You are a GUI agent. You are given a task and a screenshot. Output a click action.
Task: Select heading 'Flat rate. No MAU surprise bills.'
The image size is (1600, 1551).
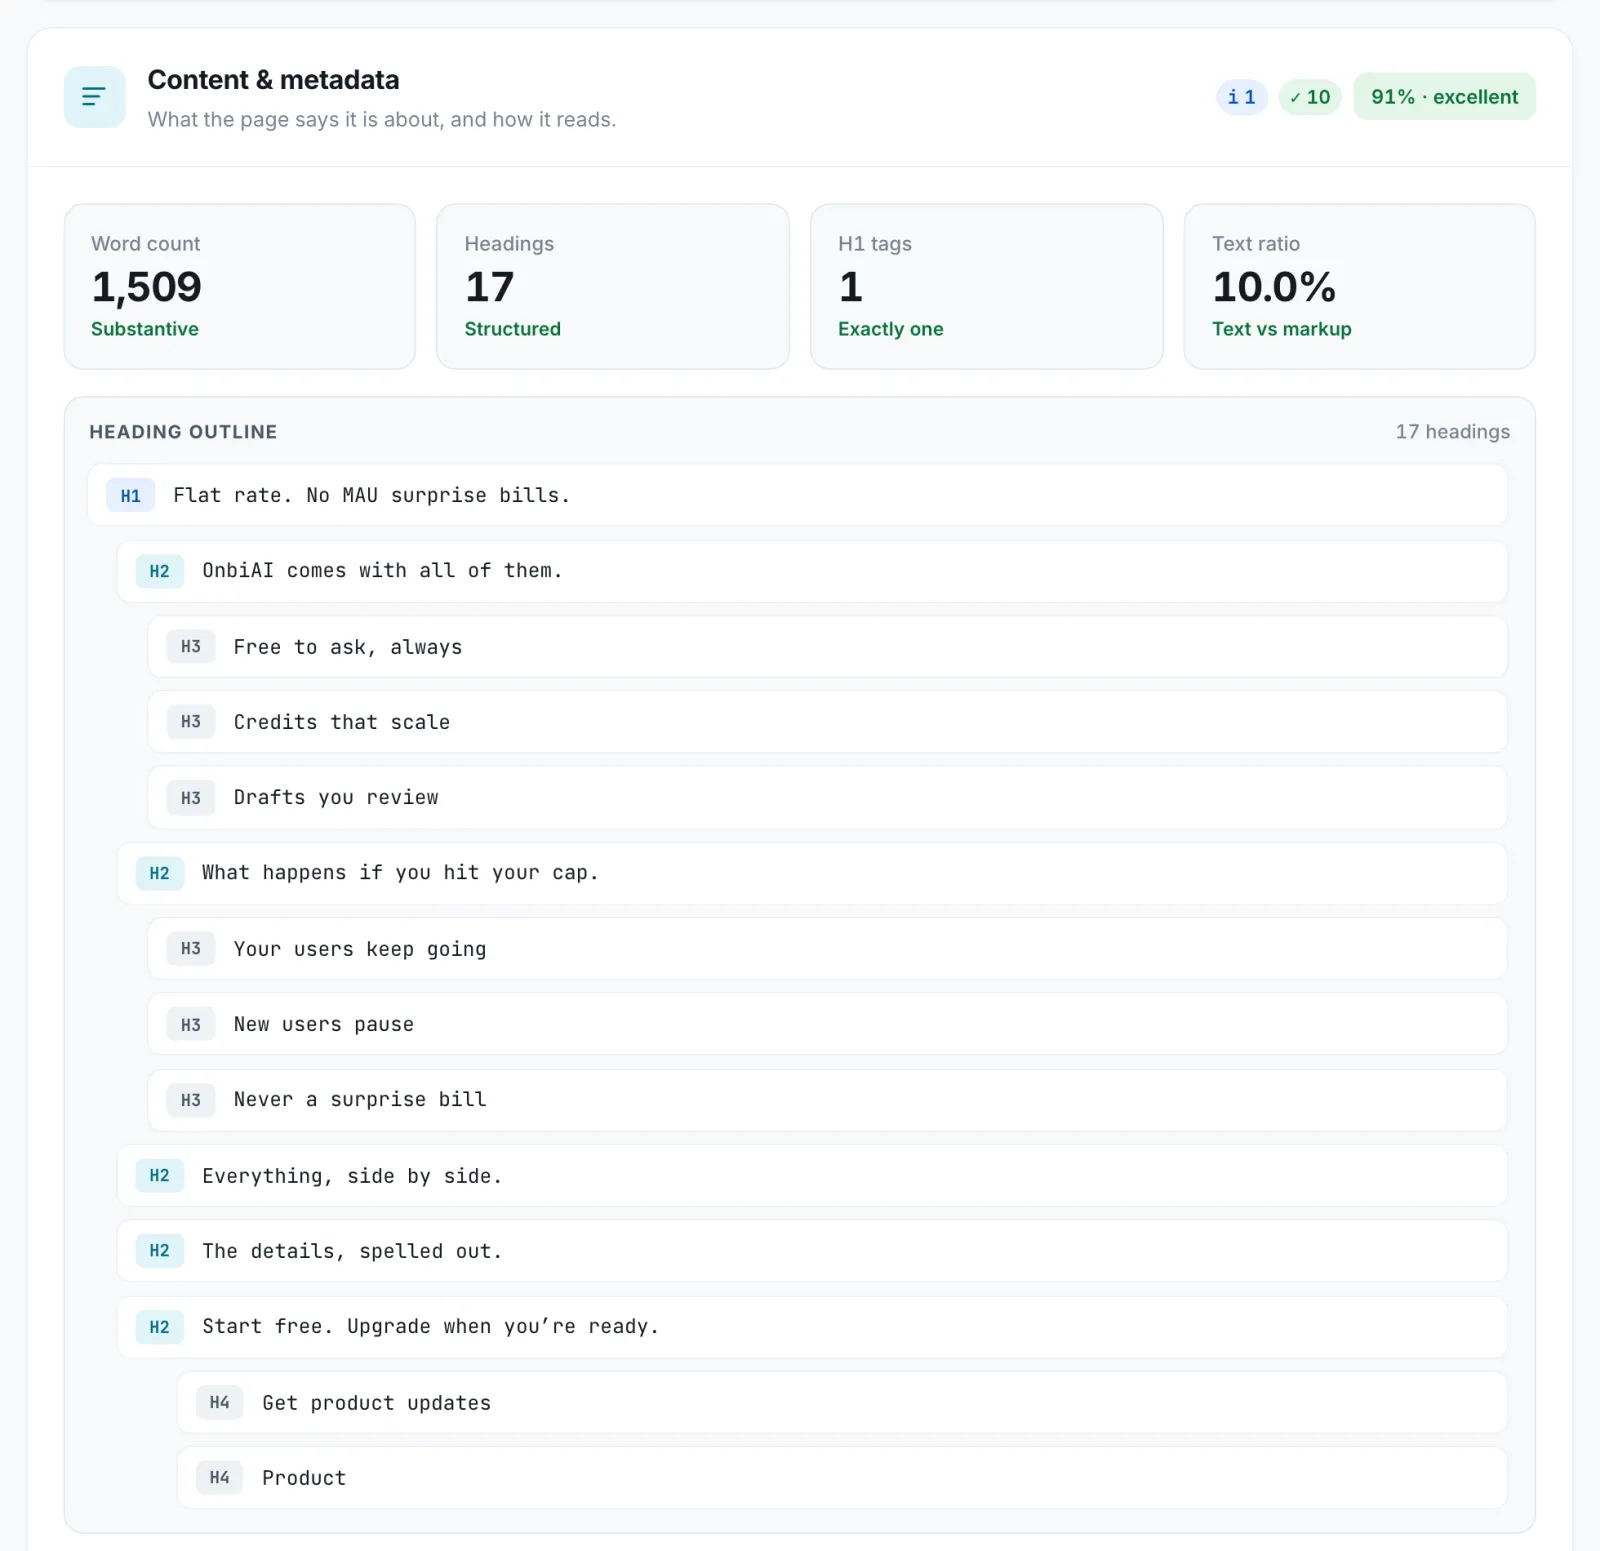point(797,495)
